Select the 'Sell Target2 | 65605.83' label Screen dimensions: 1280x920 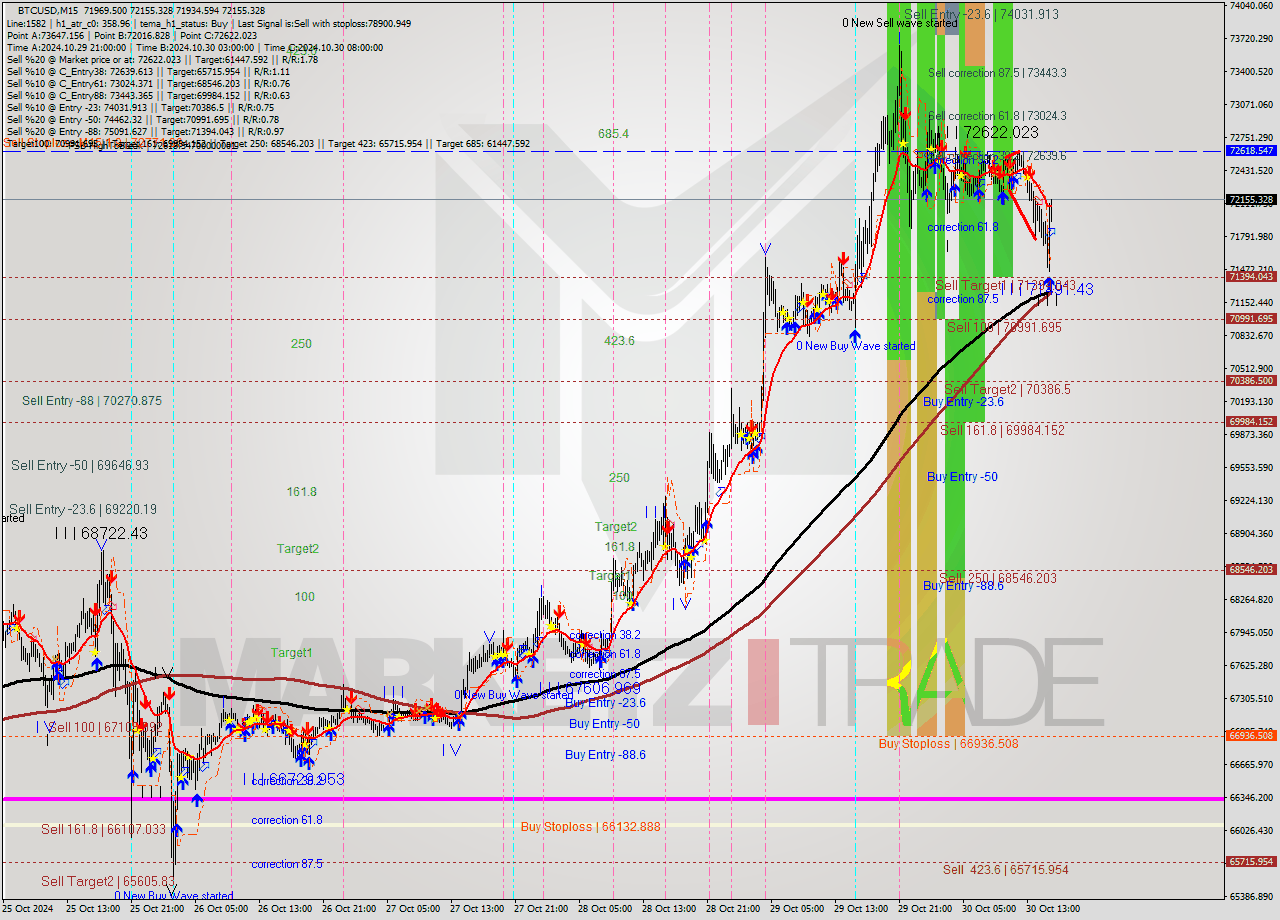108,881
